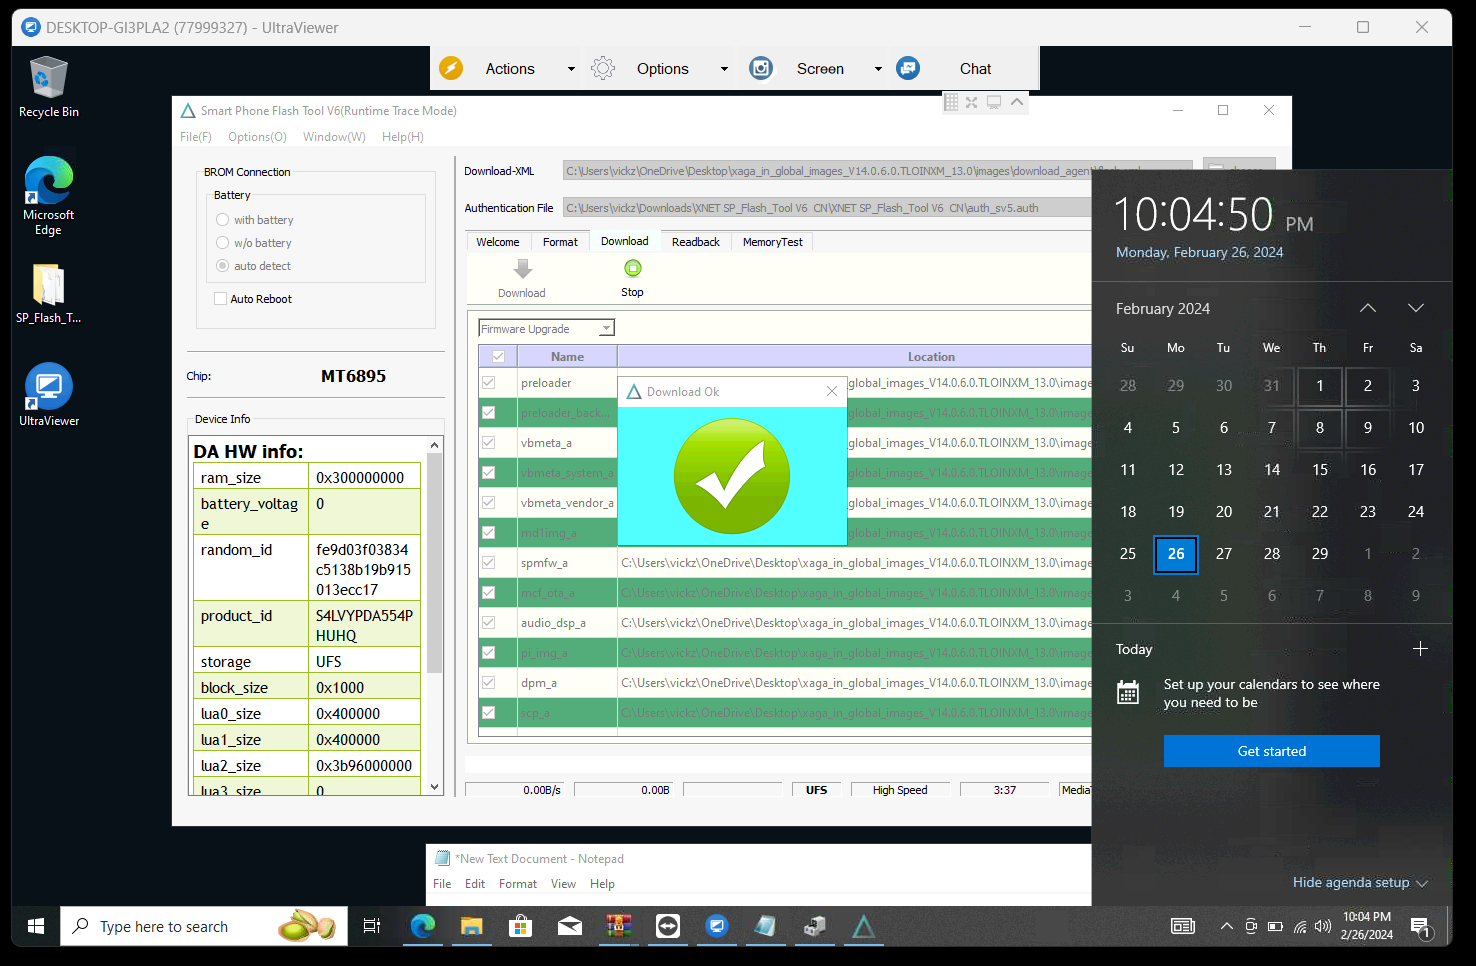Click the fullscreen arrows icon on mini toolbar
The height and width of the screenshot is (966, 1476).
coord(971,102)
